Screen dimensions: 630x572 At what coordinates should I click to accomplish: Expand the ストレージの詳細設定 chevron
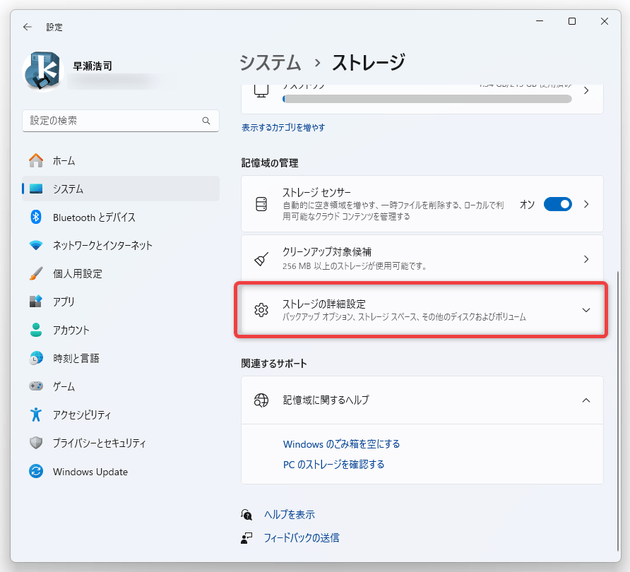tap(586, 310)
